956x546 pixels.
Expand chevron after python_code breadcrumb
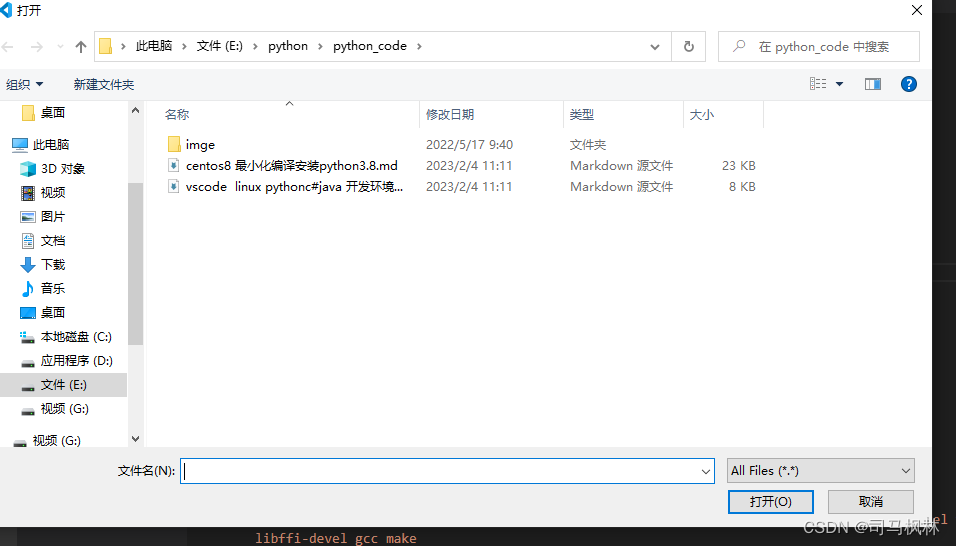coord(419,46)
